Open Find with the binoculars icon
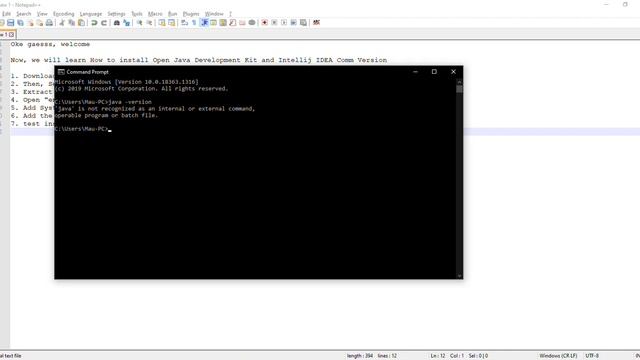 click(117, 23)
